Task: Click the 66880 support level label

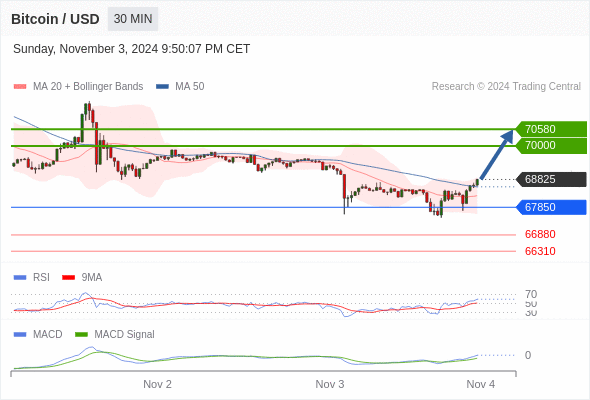Action: pyautogui.click(x=540, y=234)
